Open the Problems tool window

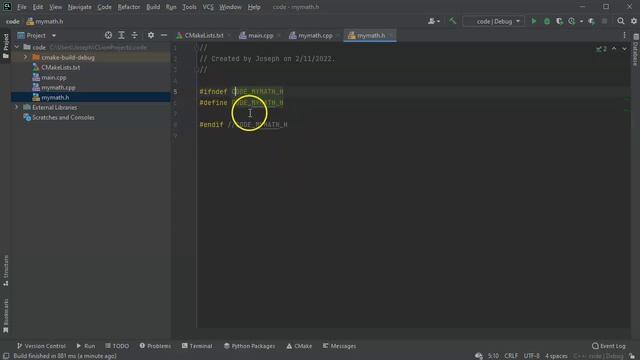(155, 346)
